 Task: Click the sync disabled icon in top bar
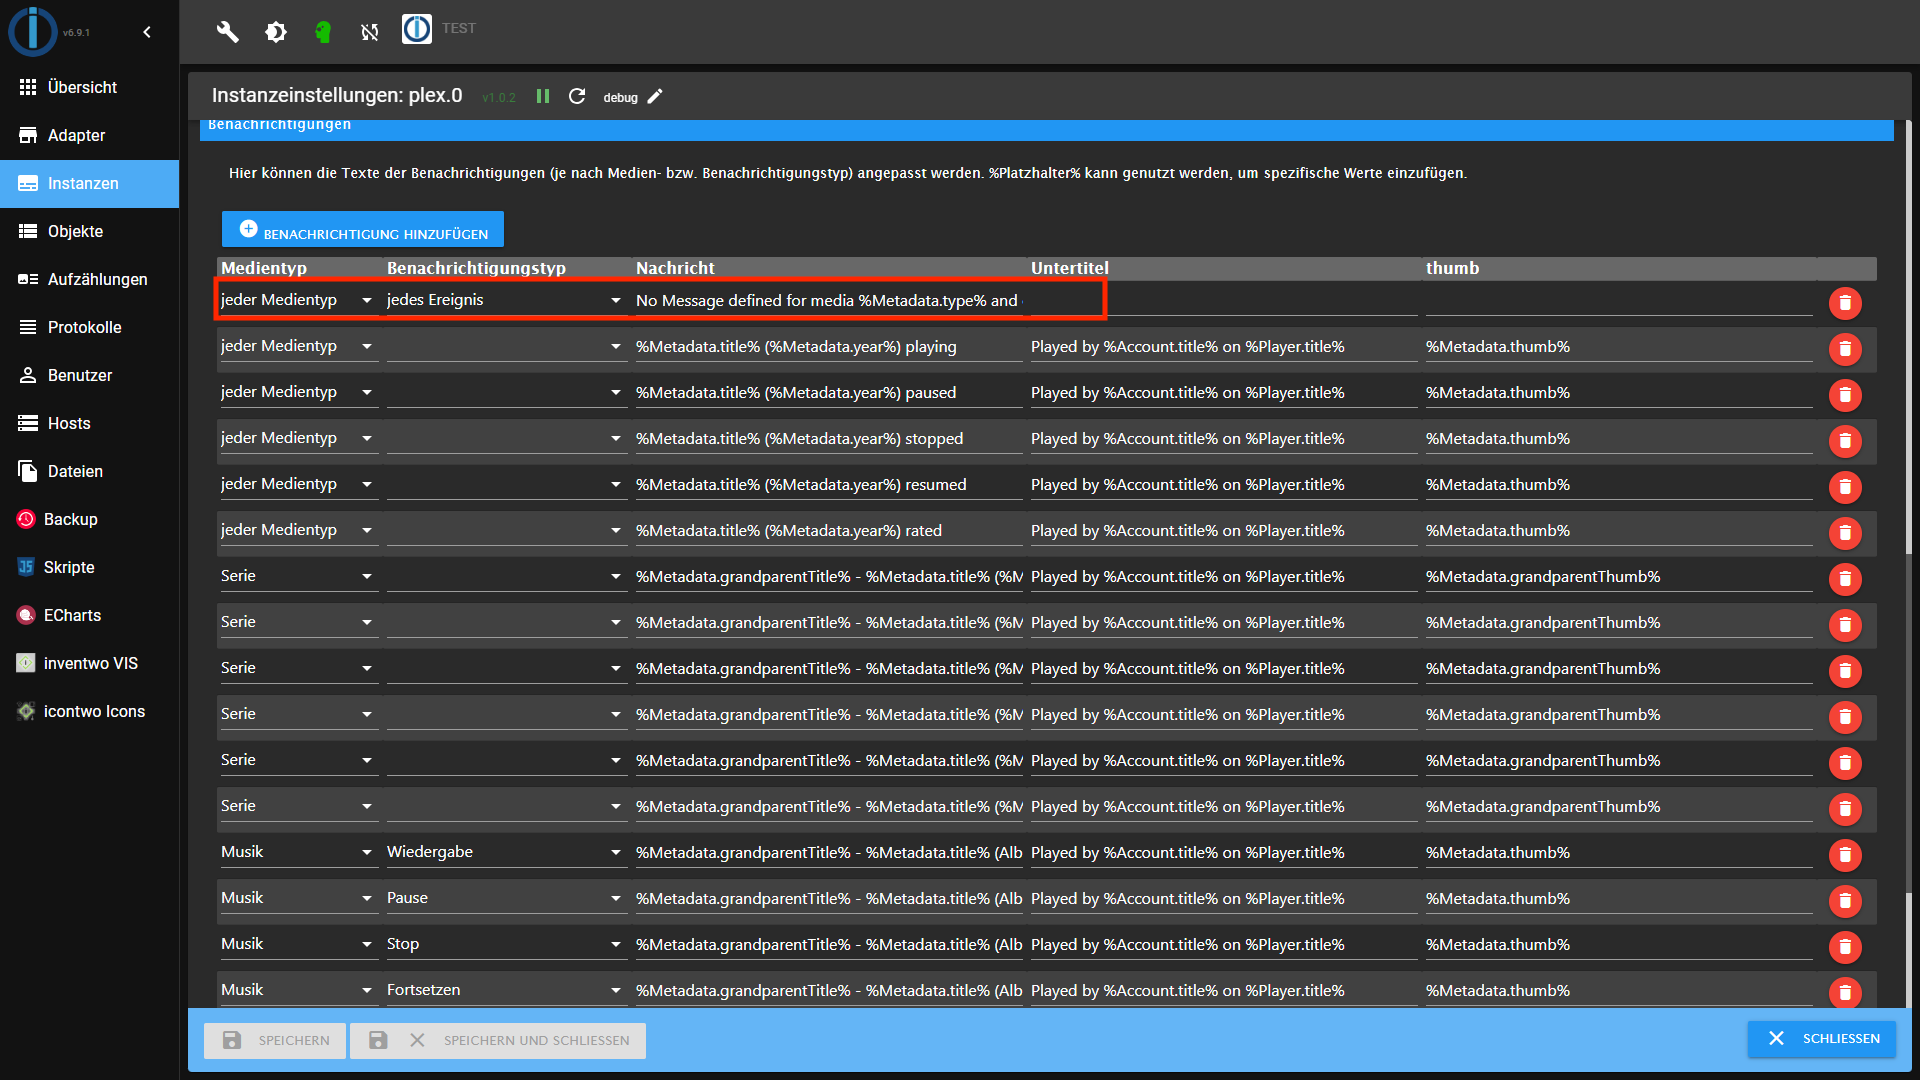point(370,31)
